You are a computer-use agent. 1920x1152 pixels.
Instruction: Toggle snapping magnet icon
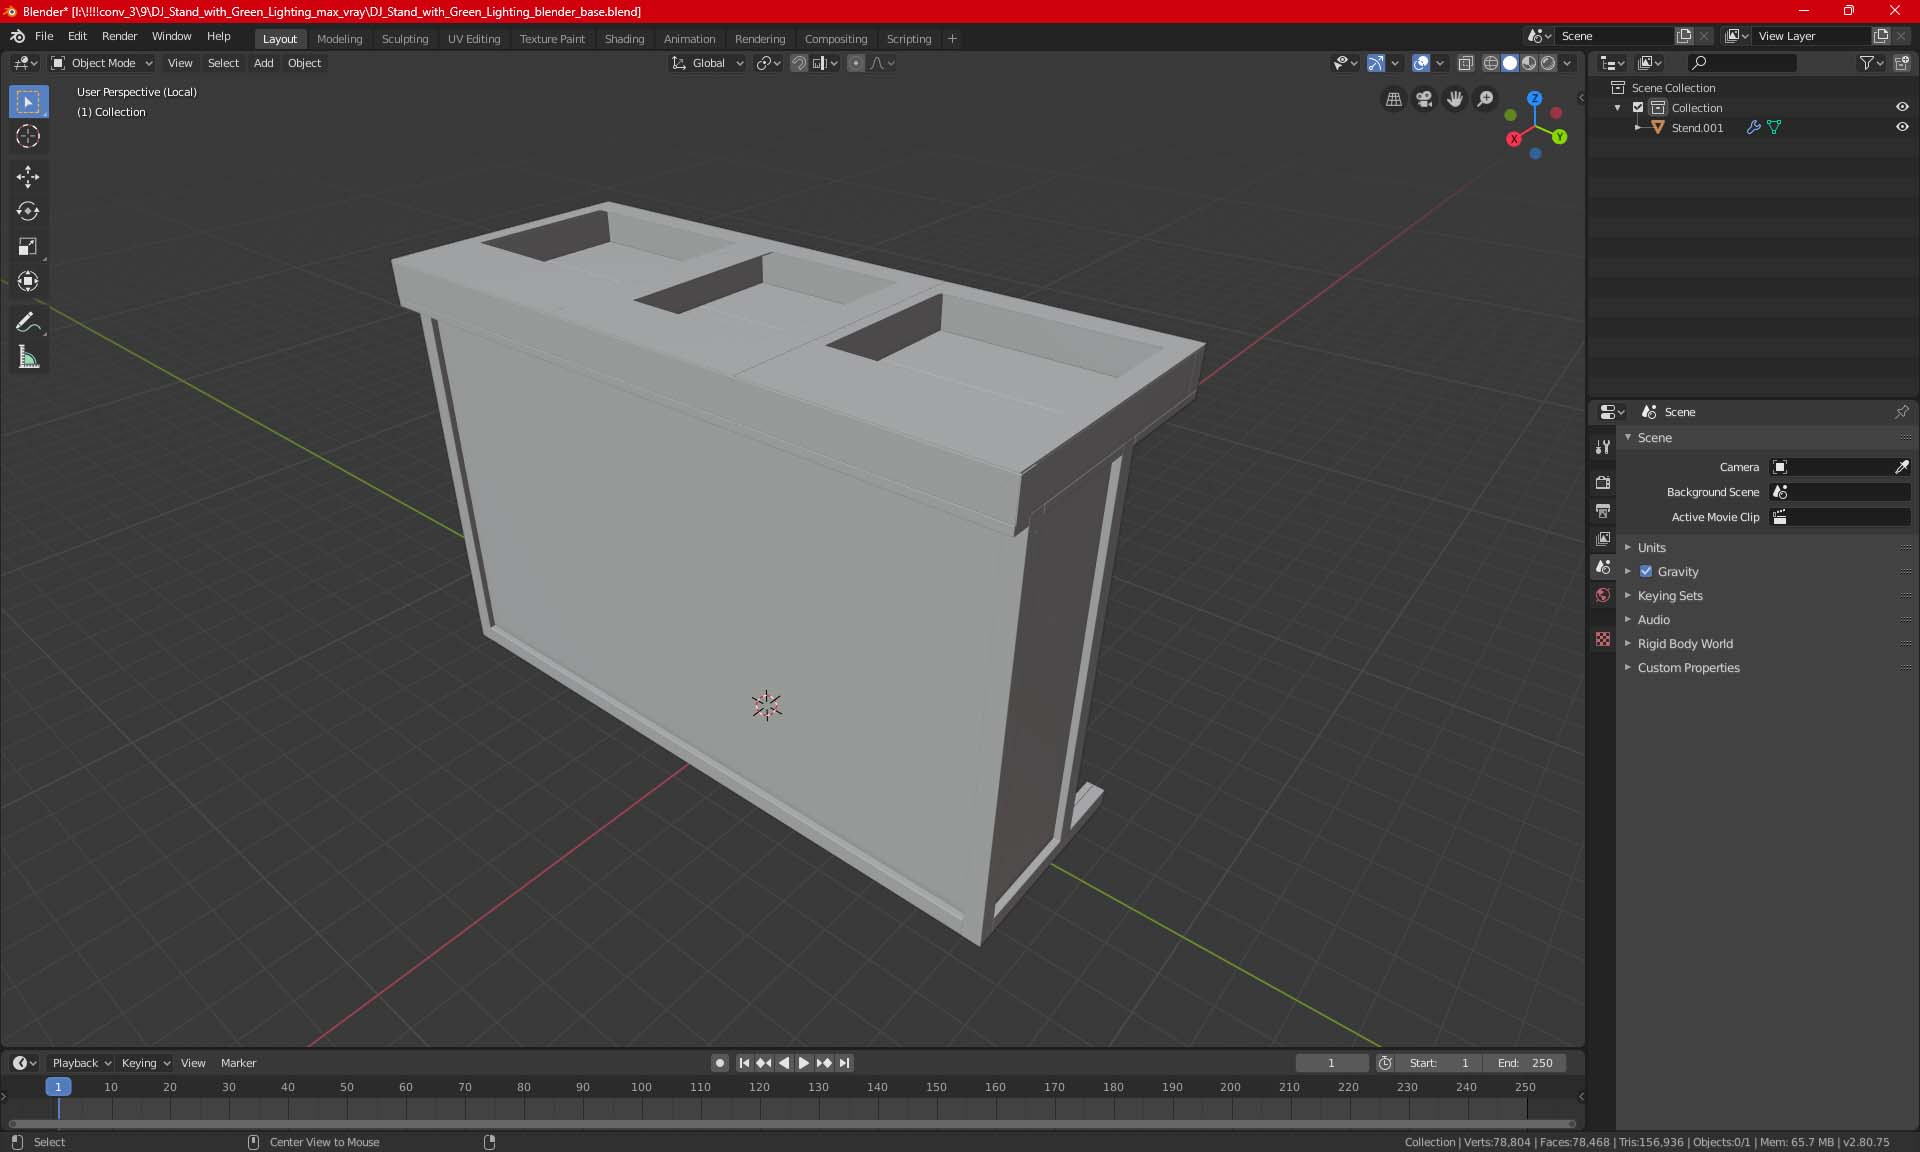pyautogui.click(x=799, y=63)
